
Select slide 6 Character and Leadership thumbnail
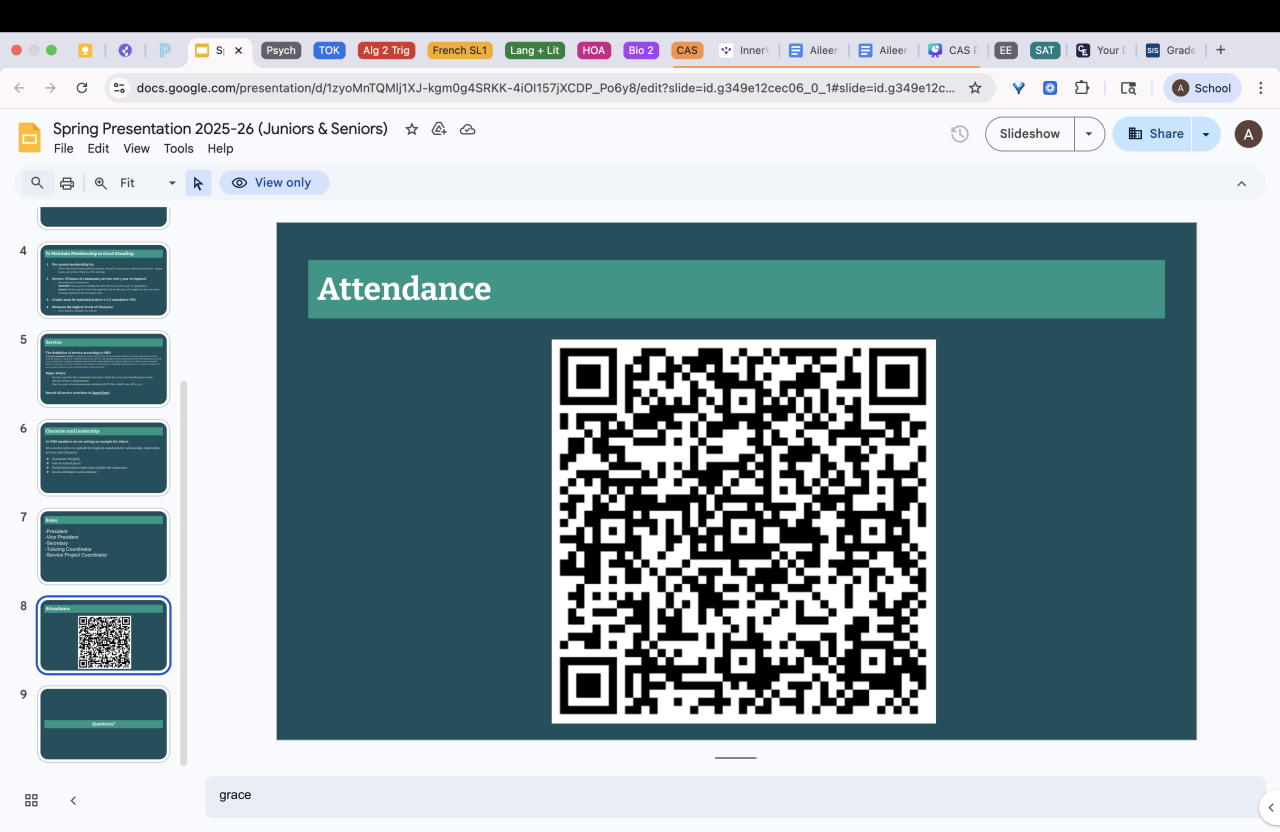click(x=104, y=458)
